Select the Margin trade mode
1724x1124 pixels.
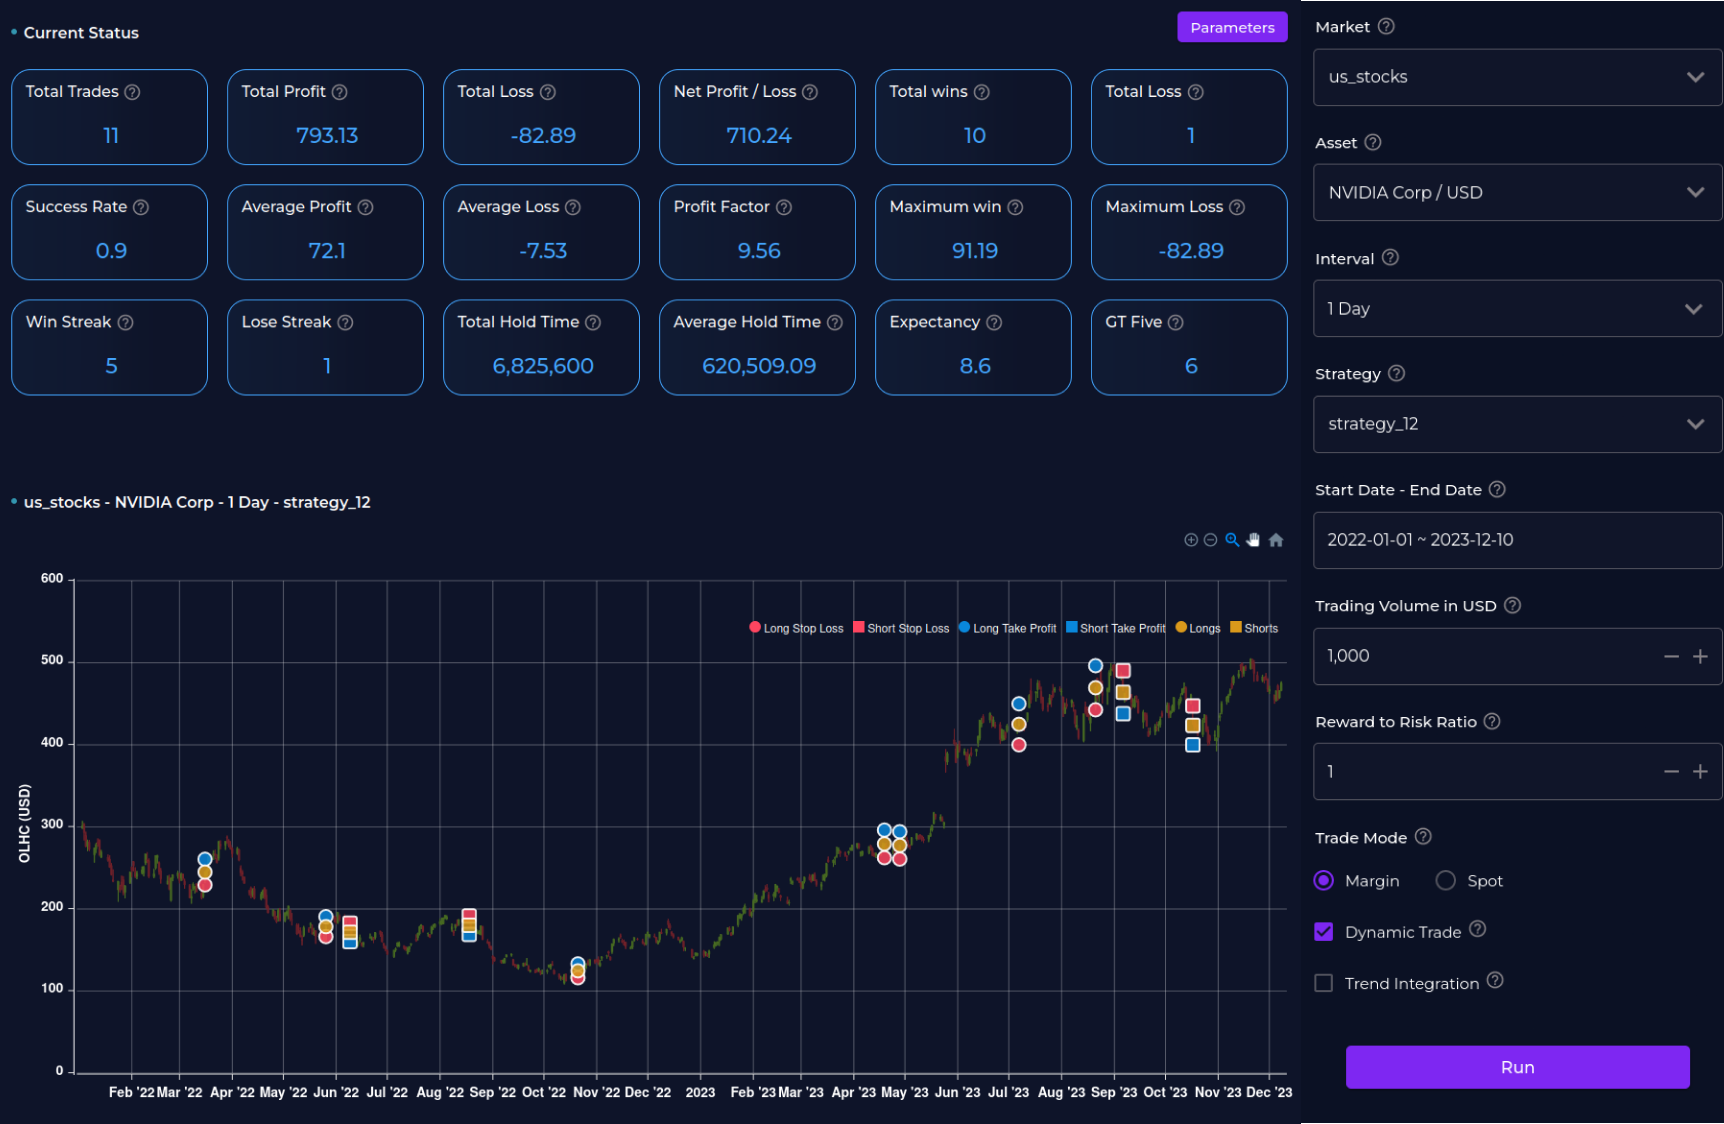(x=1324, y=881)
